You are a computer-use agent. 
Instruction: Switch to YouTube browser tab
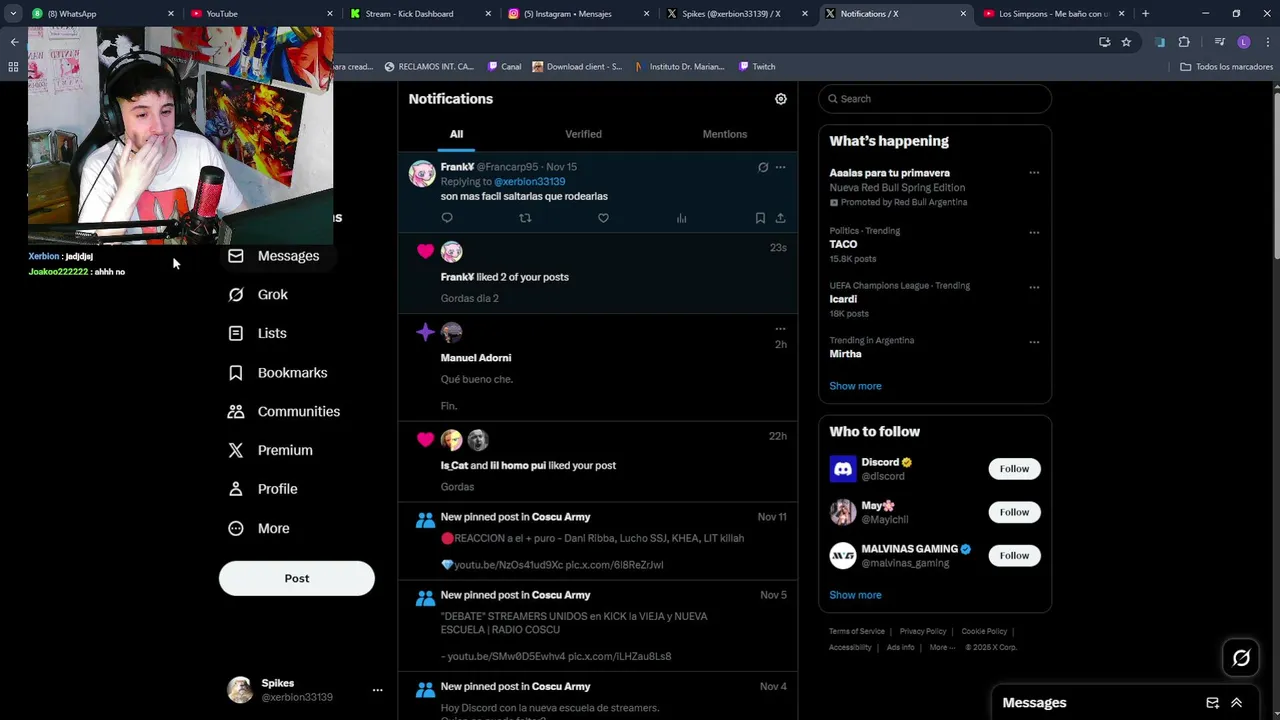pyautogui.click(x=262, y=14)
